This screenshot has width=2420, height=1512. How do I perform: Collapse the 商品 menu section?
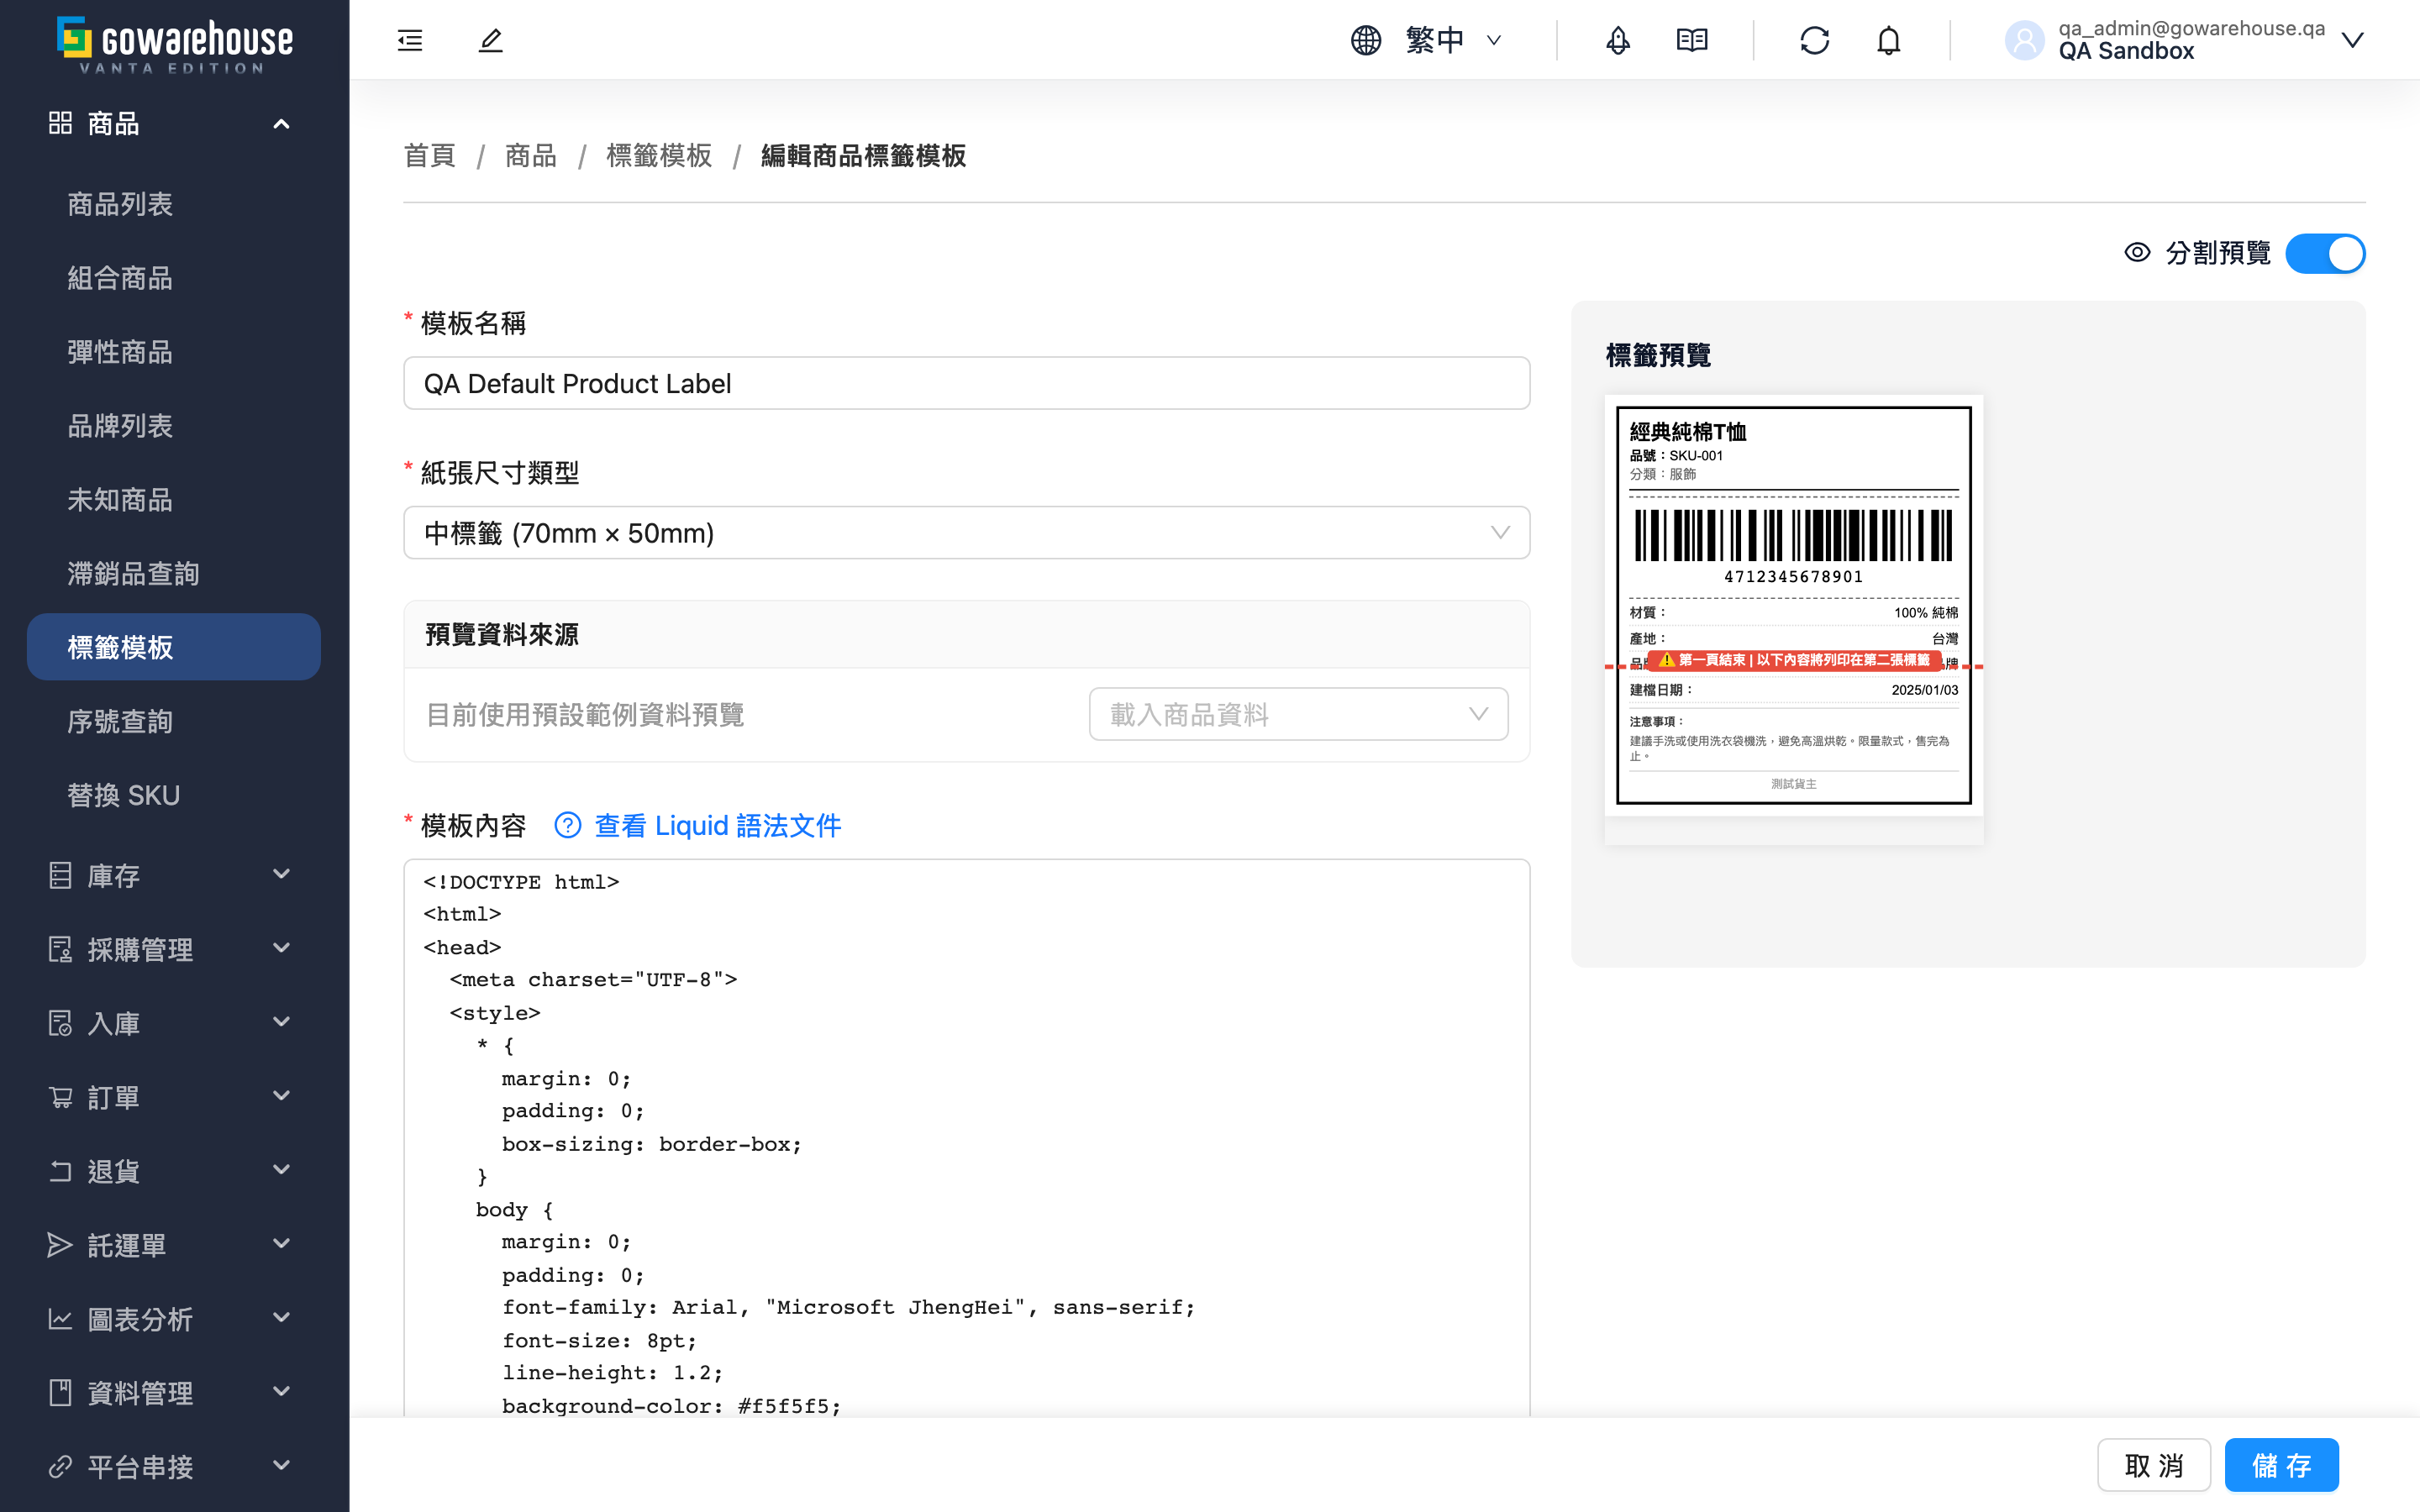281,124
